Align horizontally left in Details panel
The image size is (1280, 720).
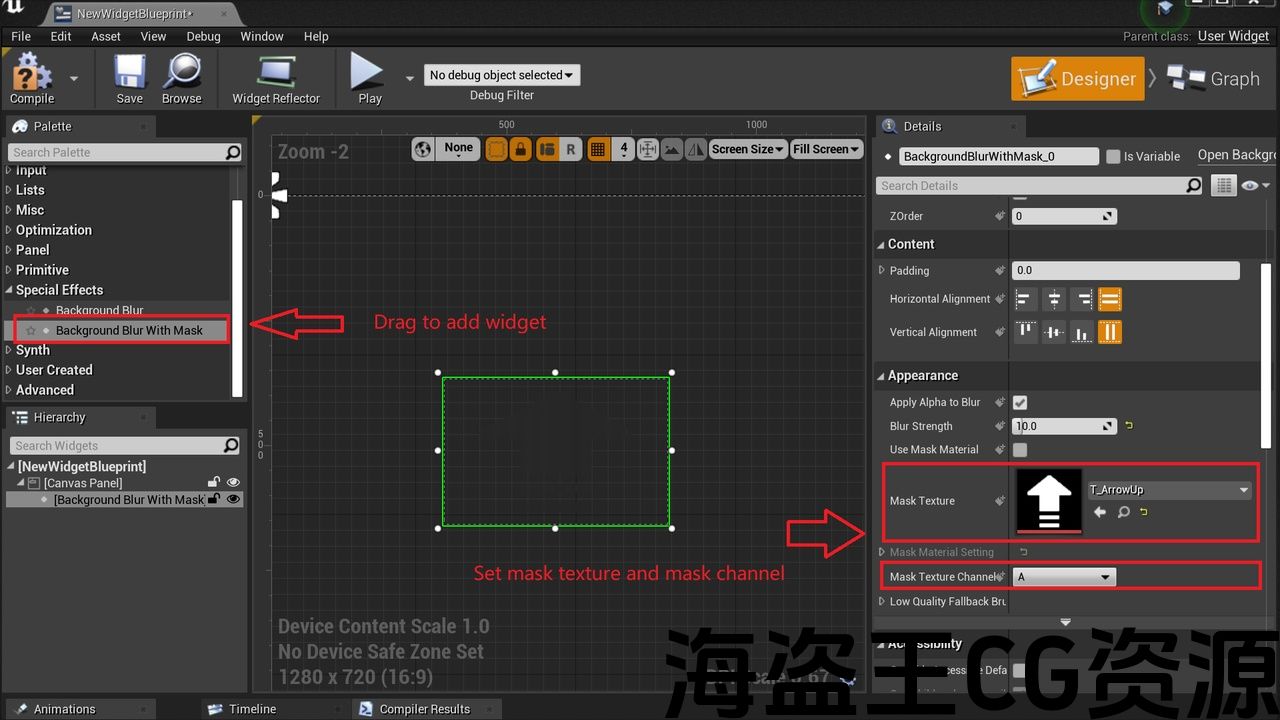[x=1025, y=299]
